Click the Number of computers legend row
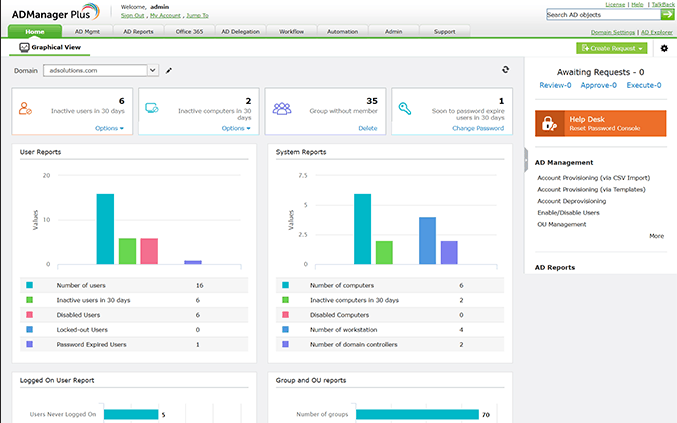This screenshot has width=677, height=423. (390, 285)
